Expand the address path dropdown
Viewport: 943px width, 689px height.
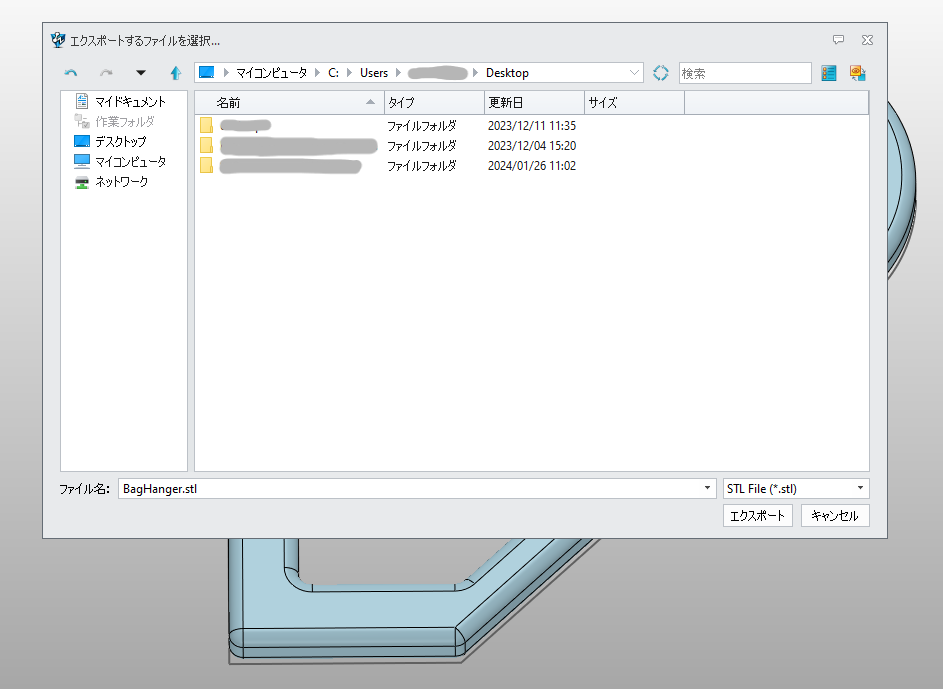[x=634, y=73]
